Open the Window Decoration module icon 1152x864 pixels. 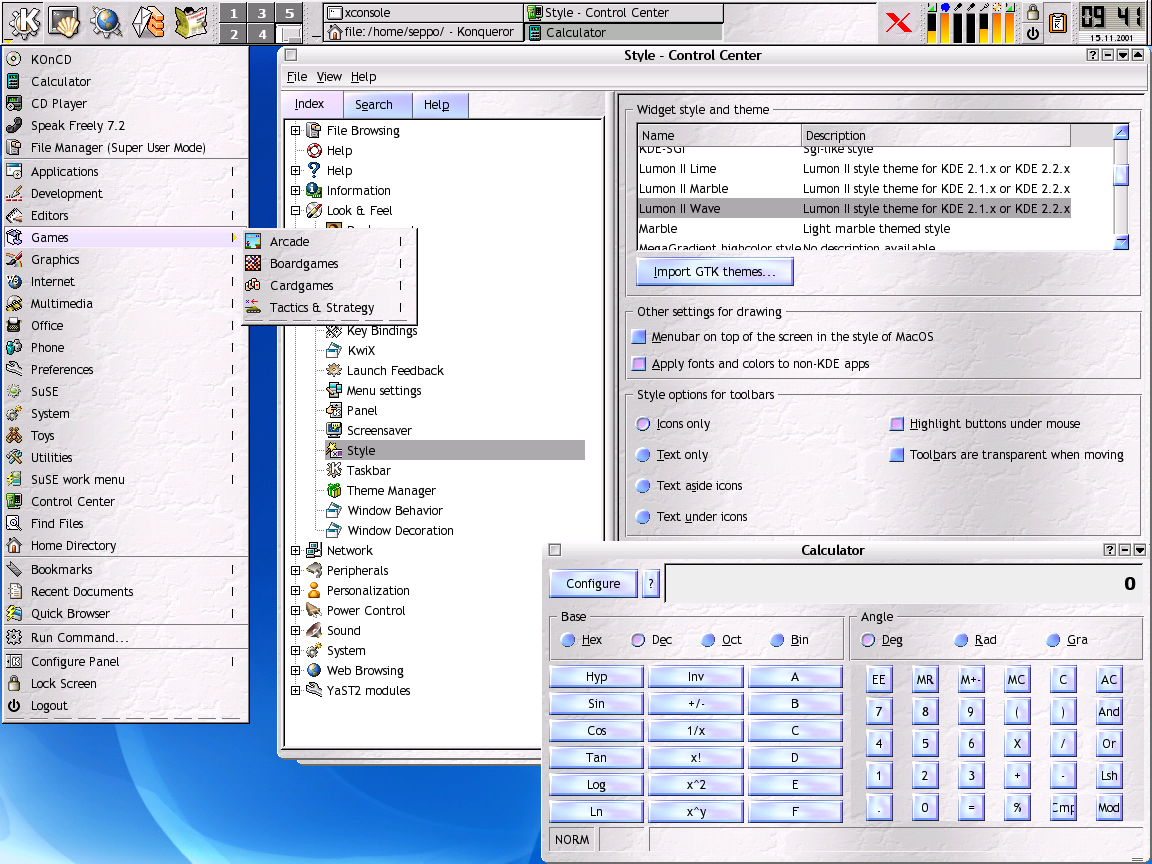[334, 530]
